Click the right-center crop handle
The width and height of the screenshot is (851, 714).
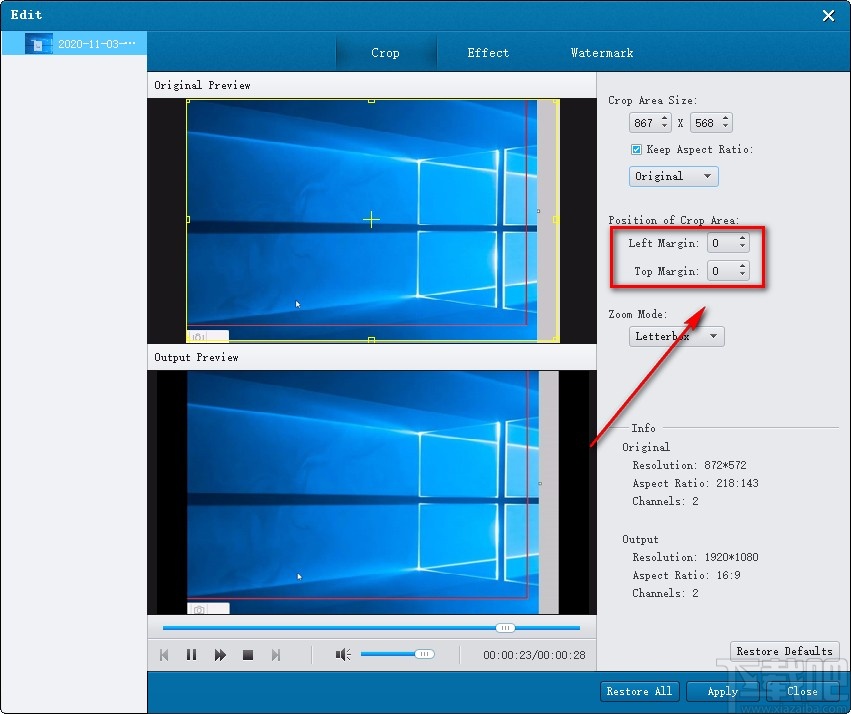click(556, 220)
